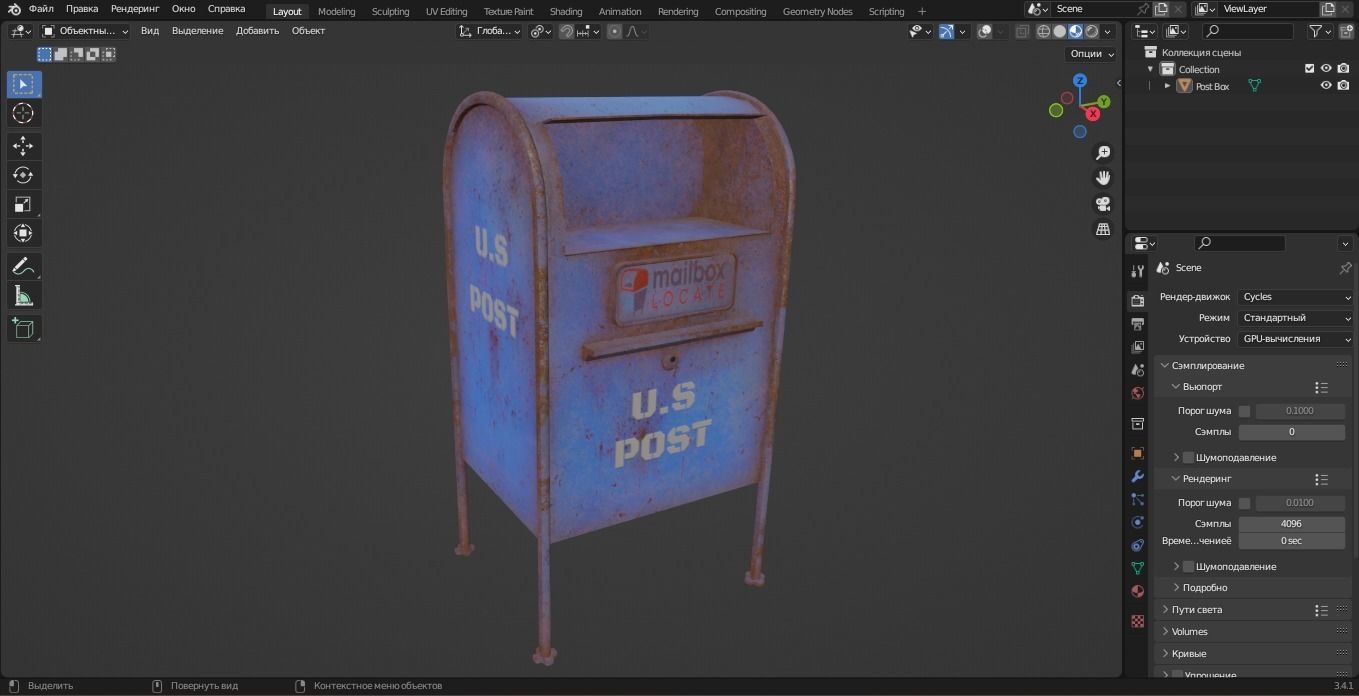Click the viewport zoom magnifier icon
The height and width of the screenshot is (696, 1359).
pyautogui.click(x=1102, y=152)
